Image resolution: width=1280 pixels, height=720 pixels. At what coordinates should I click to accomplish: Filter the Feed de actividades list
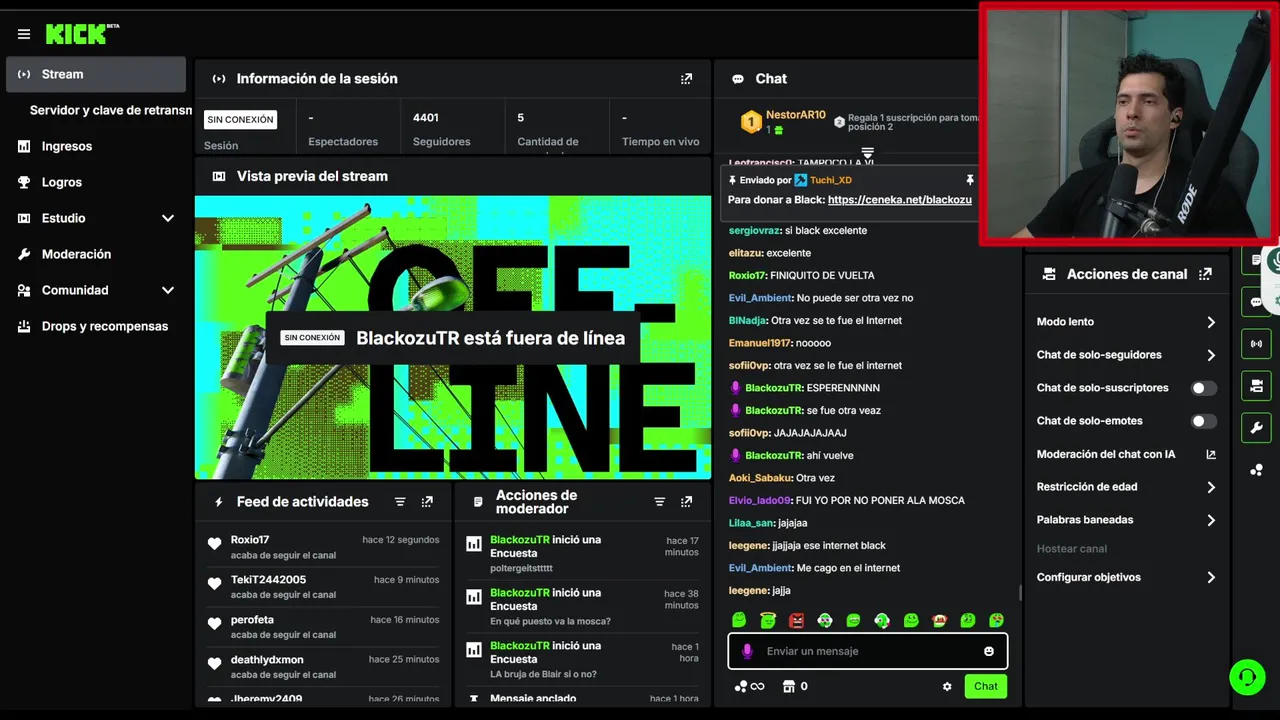(400, 502)
